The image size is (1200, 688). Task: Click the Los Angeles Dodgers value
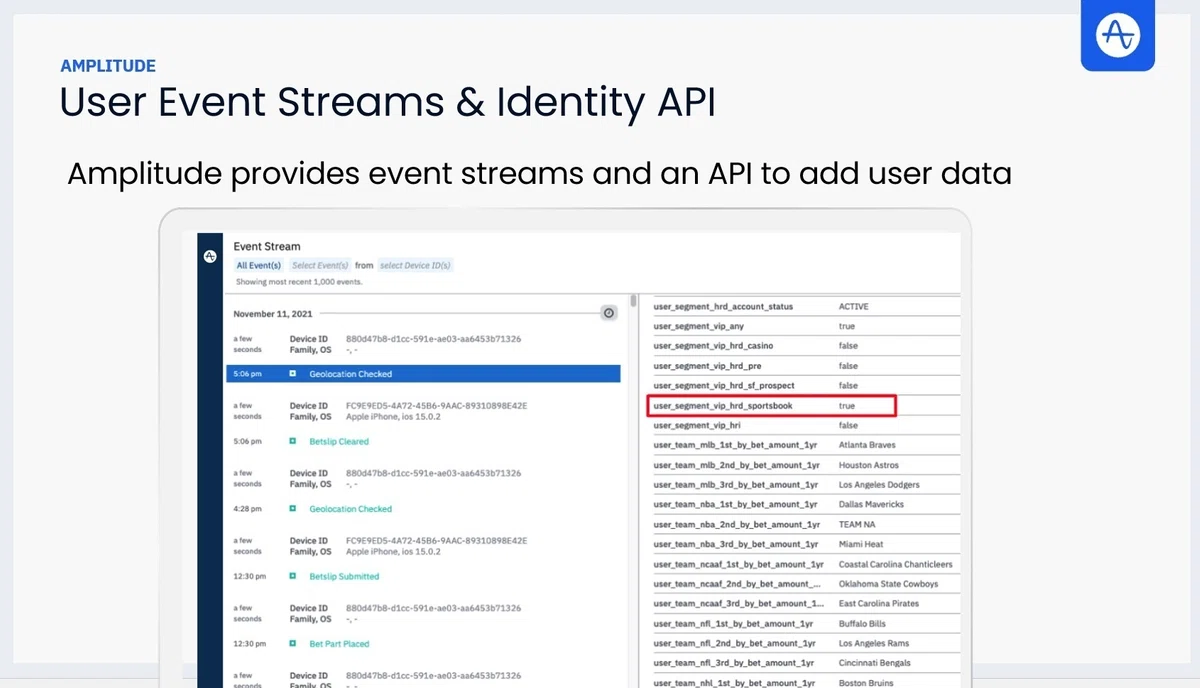coord(879,485)
